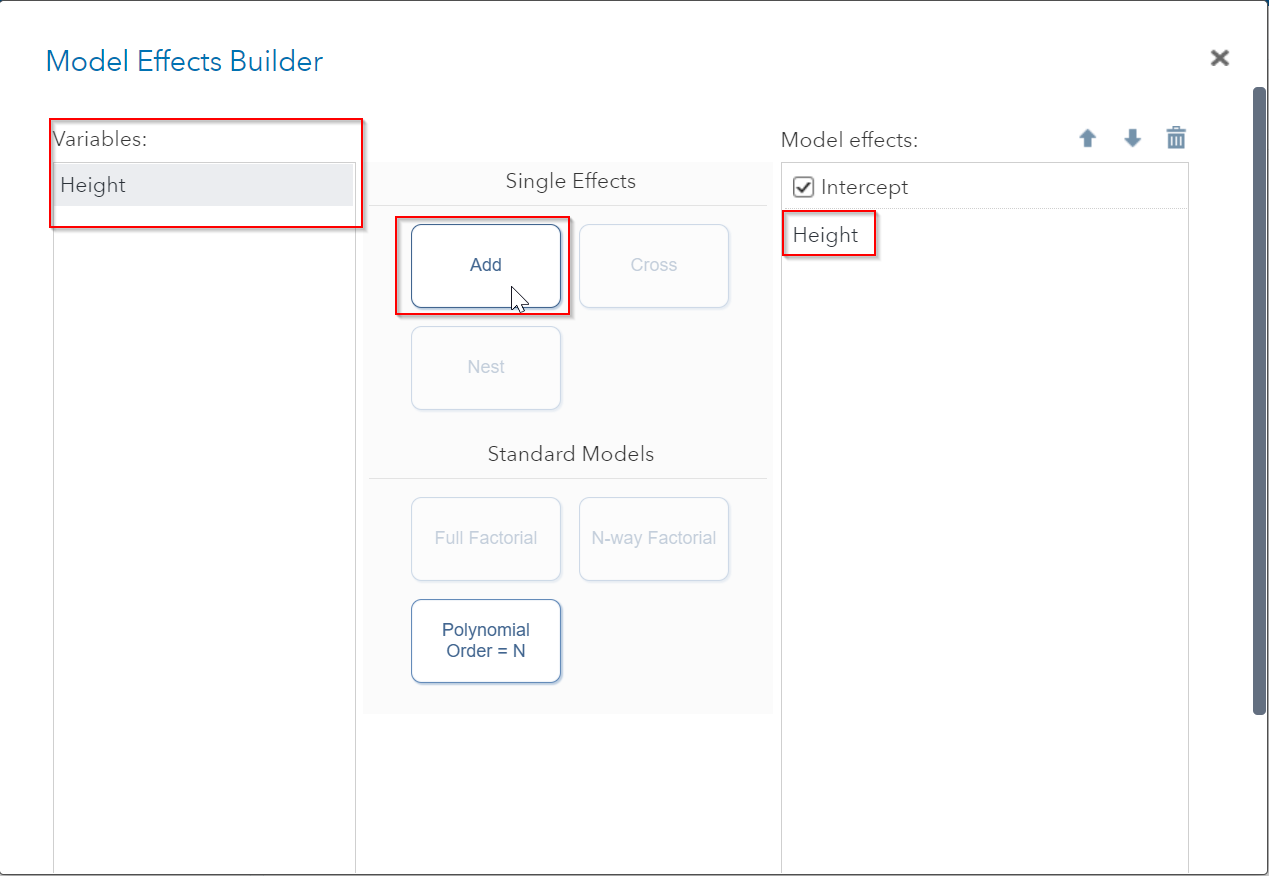Click the move effect down arrow icon
The width and height of the screenshot is (1269, 876).
pos(1131,138)
